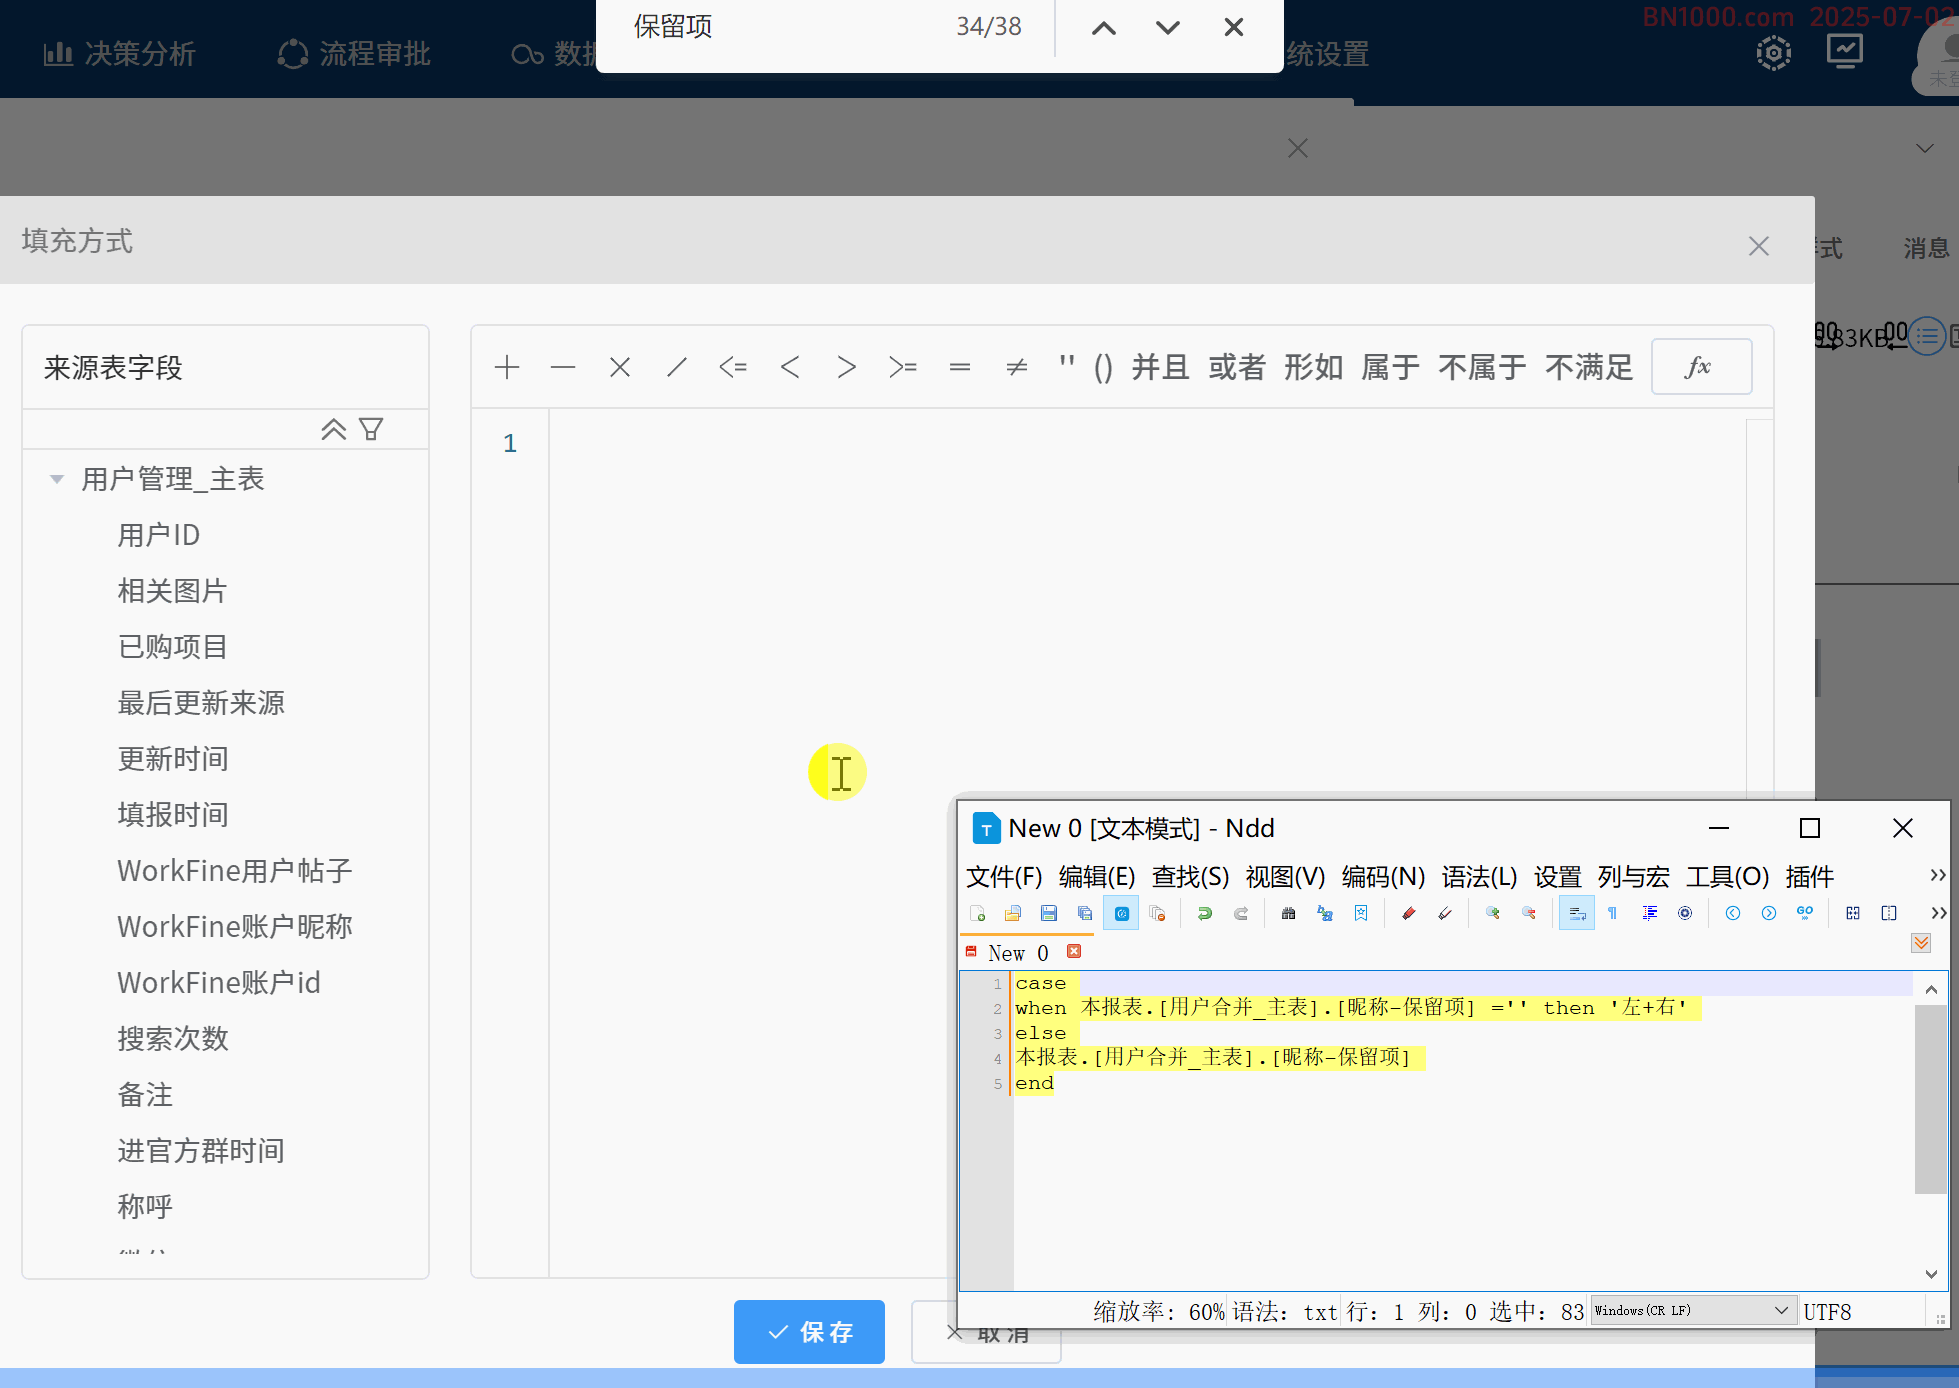Open the 编码(N) menu in Ndd
Screen dimensions: 1959x1388
(1383, 877)
